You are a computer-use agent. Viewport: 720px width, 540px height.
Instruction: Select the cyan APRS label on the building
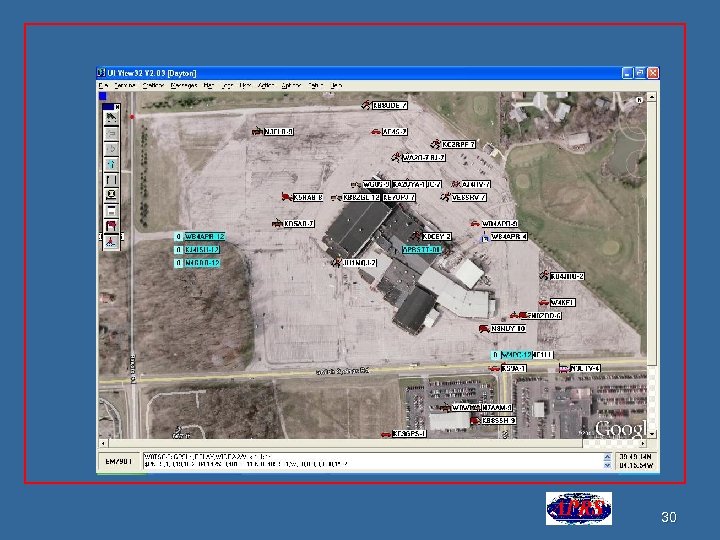(422, 250)
